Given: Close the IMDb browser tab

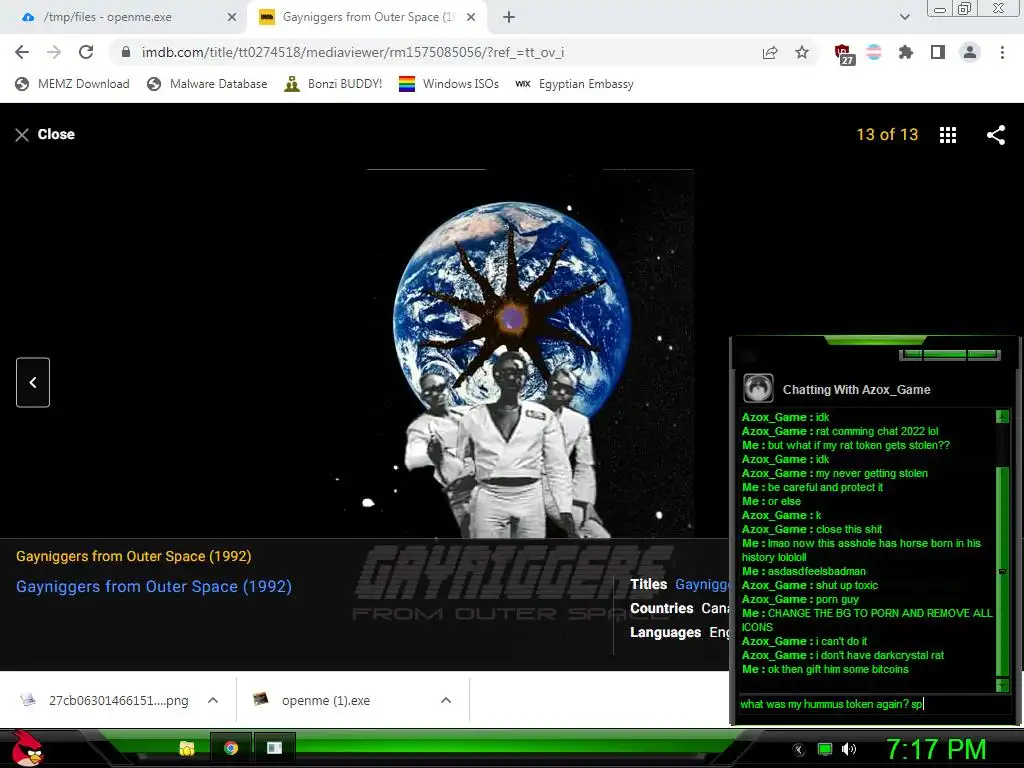Looking at the screenshot, I should 471,18.
